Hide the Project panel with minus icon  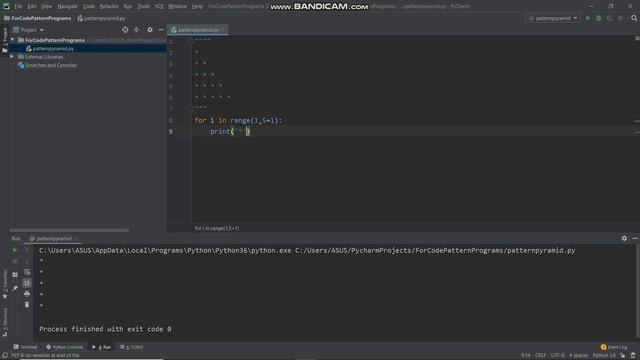coord(161,30)
